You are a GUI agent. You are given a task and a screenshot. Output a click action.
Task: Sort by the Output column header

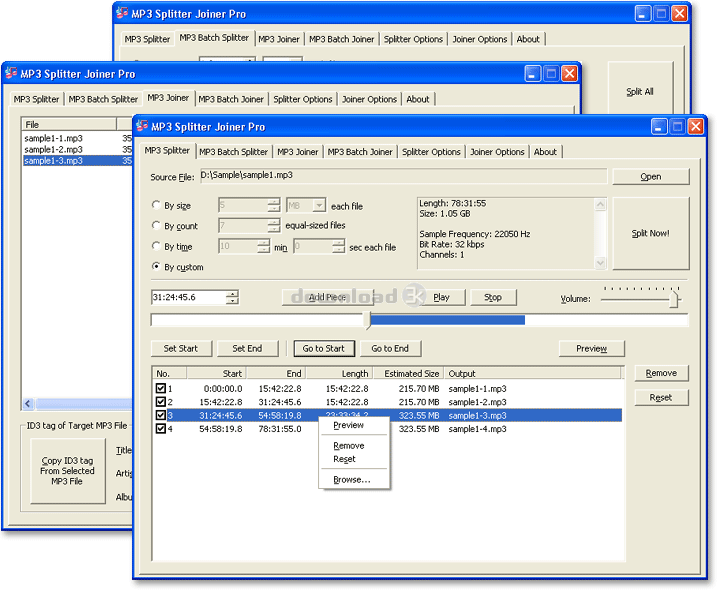coord(533,373)
